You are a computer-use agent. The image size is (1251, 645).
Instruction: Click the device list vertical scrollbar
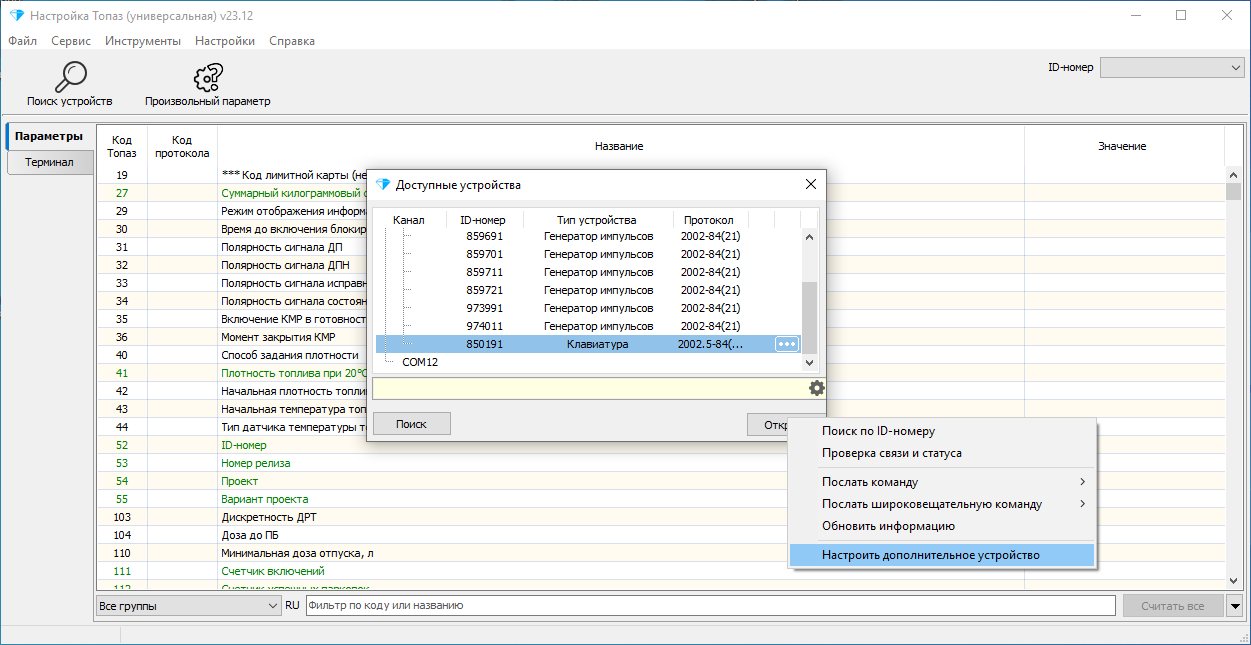811,290
